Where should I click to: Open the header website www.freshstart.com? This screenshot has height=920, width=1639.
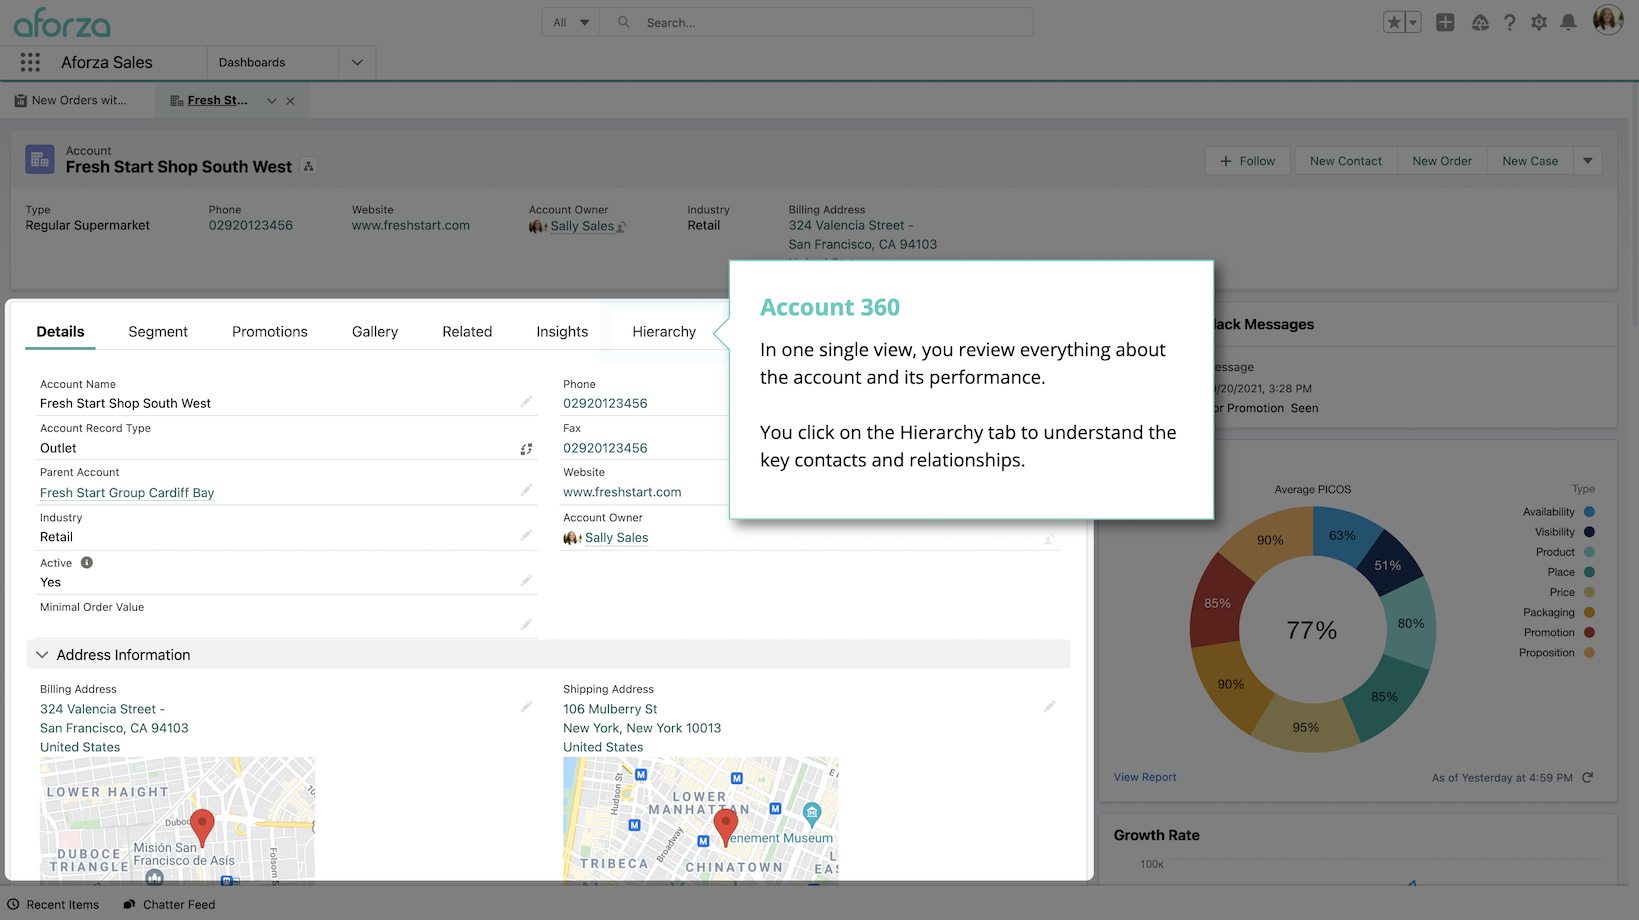[411, 225]
